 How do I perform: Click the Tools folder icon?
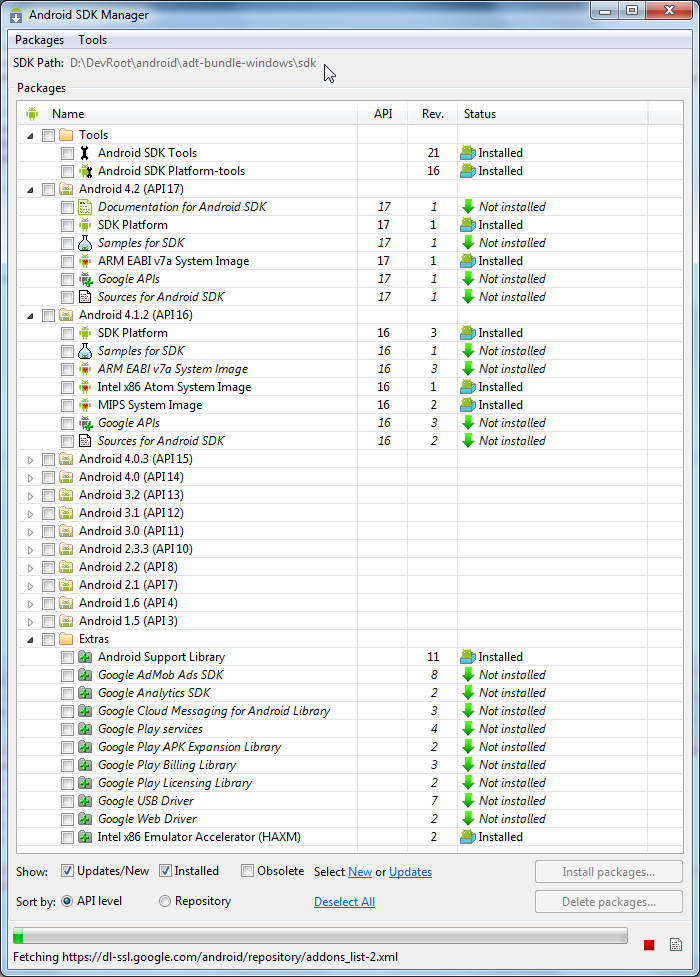[x=66, y=135]
